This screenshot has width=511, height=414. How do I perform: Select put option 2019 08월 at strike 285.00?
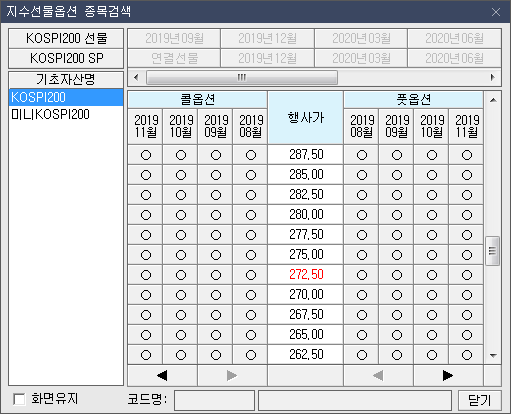pyautogui.click(x=362, y=175)
